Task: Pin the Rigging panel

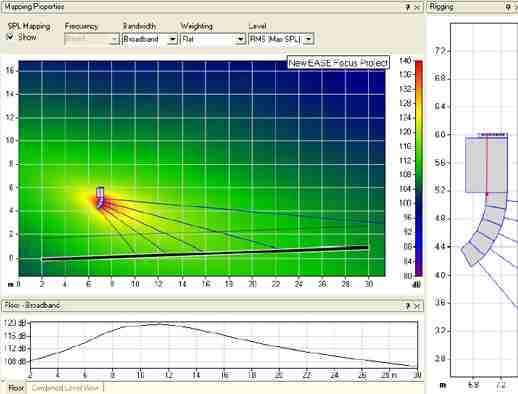Action: point(508,7)
